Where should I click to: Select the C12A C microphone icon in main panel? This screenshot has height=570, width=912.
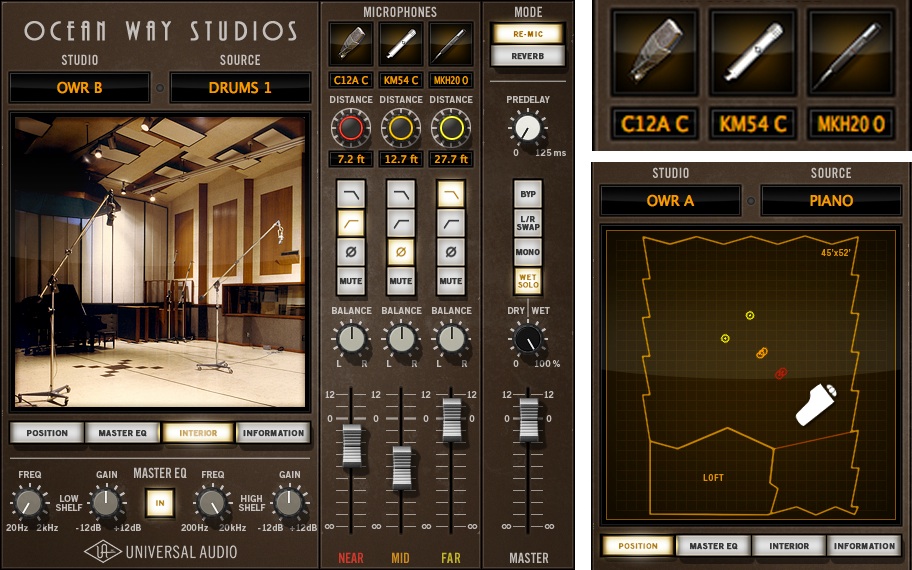tap(351, 44)
